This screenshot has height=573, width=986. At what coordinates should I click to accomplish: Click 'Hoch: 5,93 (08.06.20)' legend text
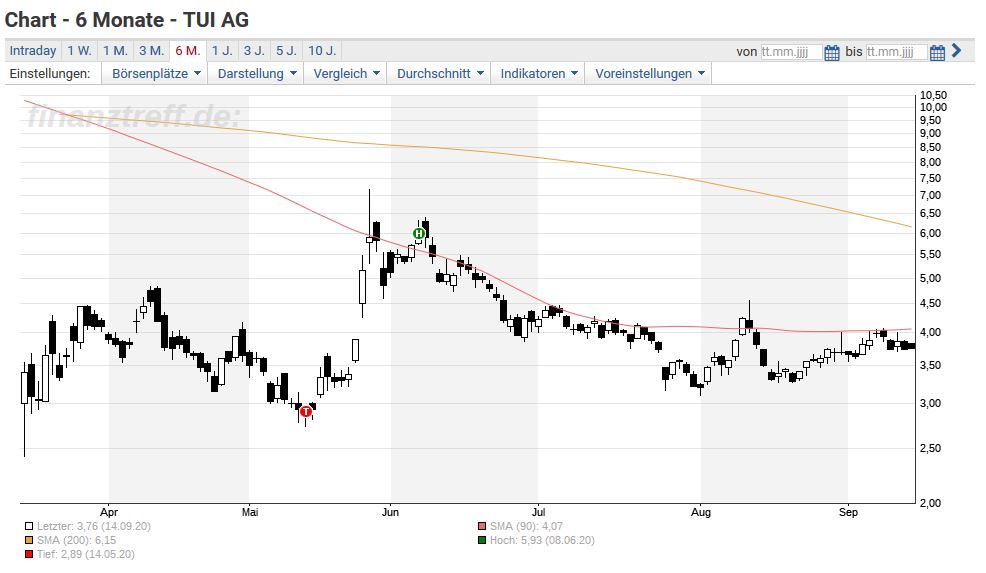[542, 540]
